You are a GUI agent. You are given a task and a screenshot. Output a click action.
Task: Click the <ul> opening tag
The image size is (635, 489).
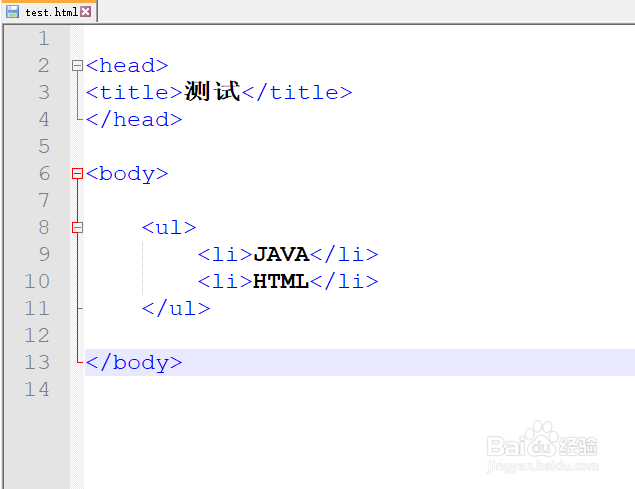pyautogui.click(x=169, y=228)
